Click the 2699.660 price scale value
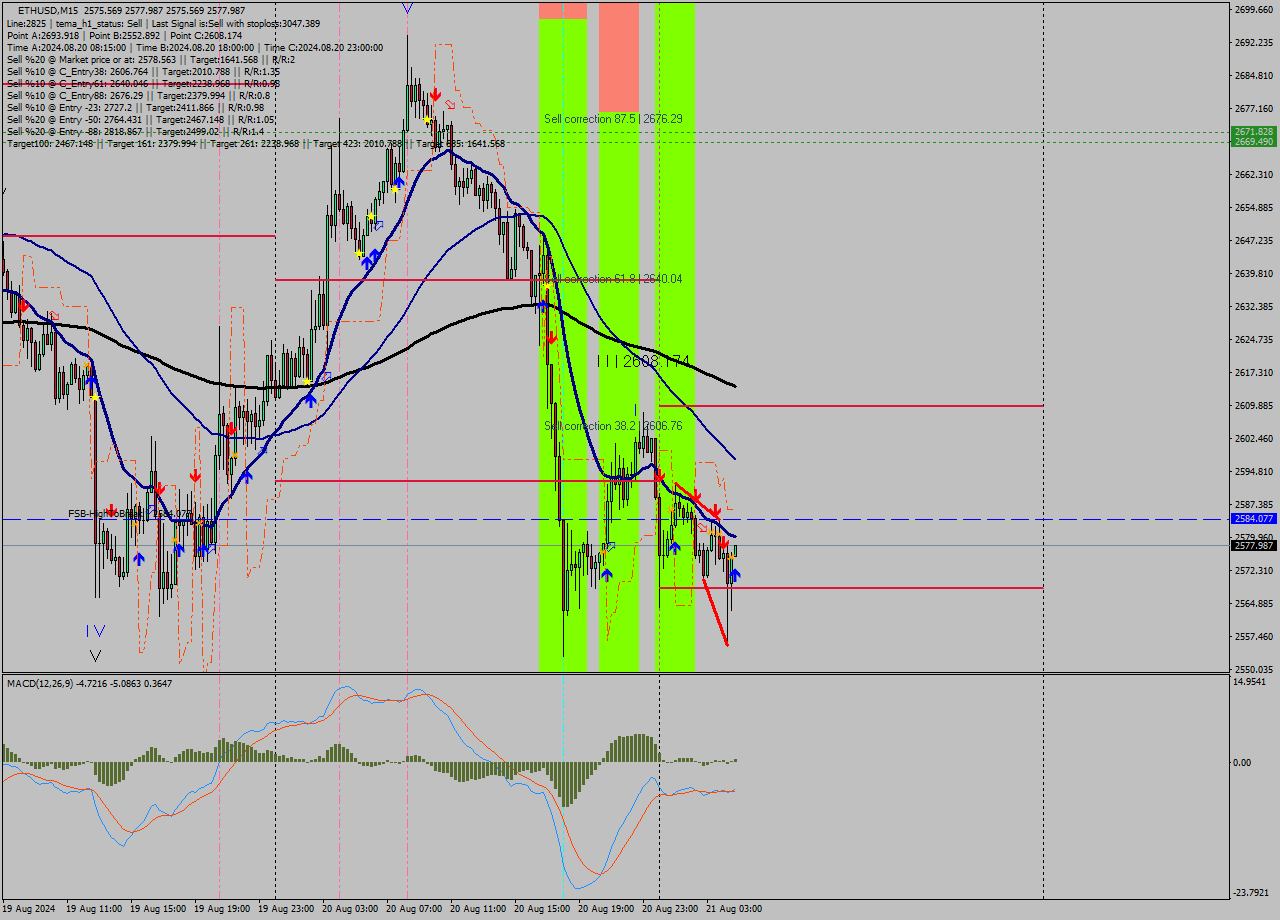The width and height of the screenshot is (1280, 920). (x=1253, y=10)
